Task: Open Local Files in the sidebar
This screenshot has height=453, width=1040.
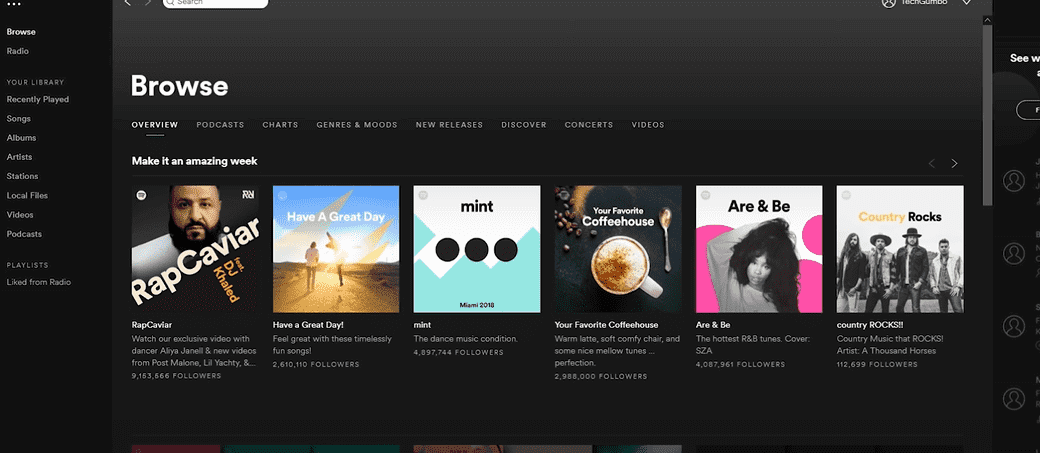Action: click(x=27, y=196)
